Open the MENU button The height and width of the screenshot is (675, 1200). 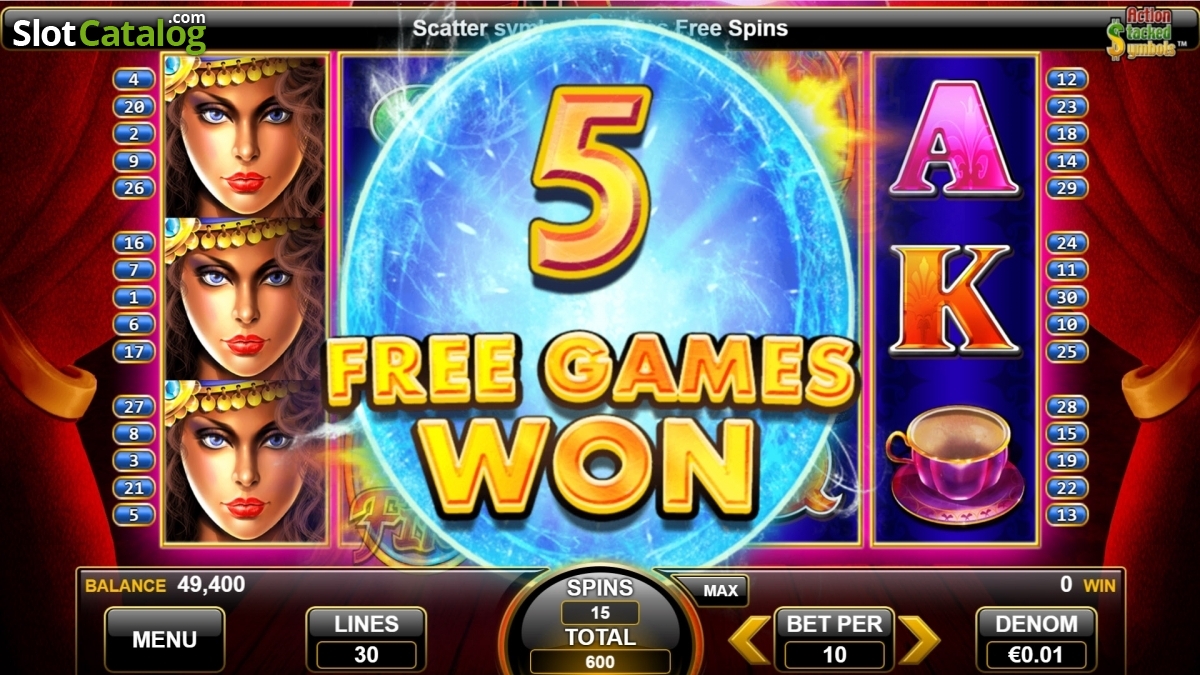tap(165, 639)
